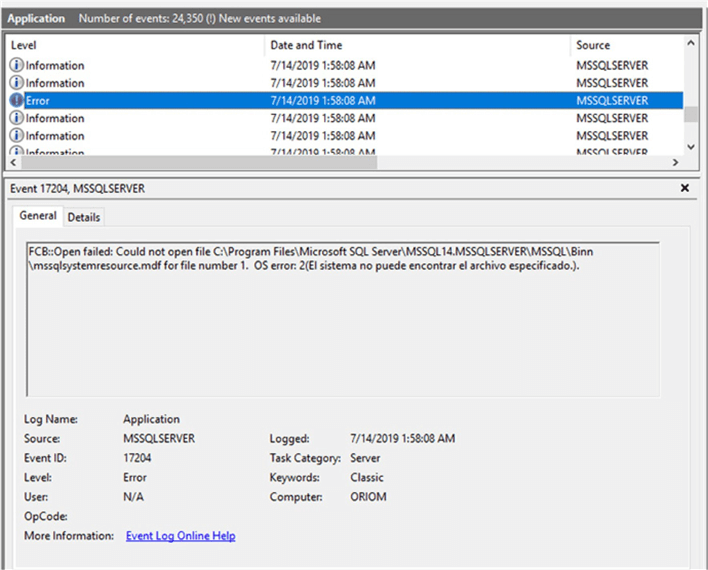Click the Task Category value Server

coord(365,458)
